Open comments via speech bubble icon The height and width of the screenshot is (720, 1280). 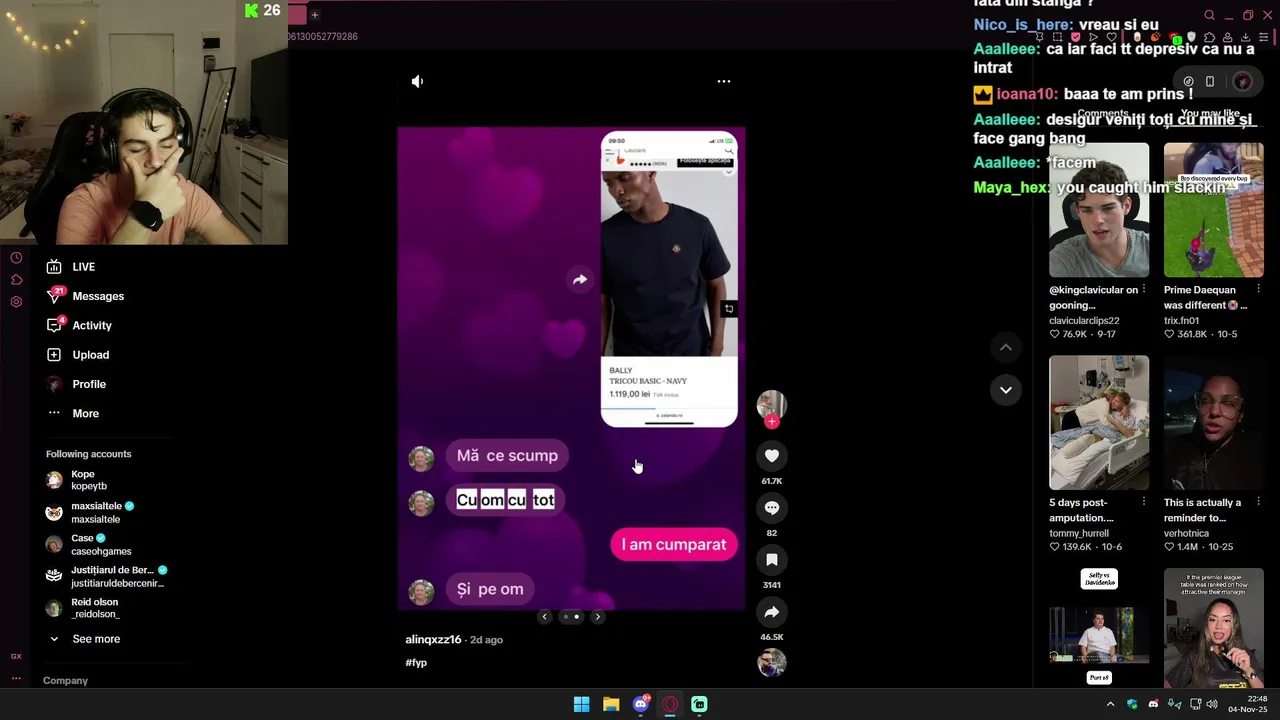coord(772,508)
